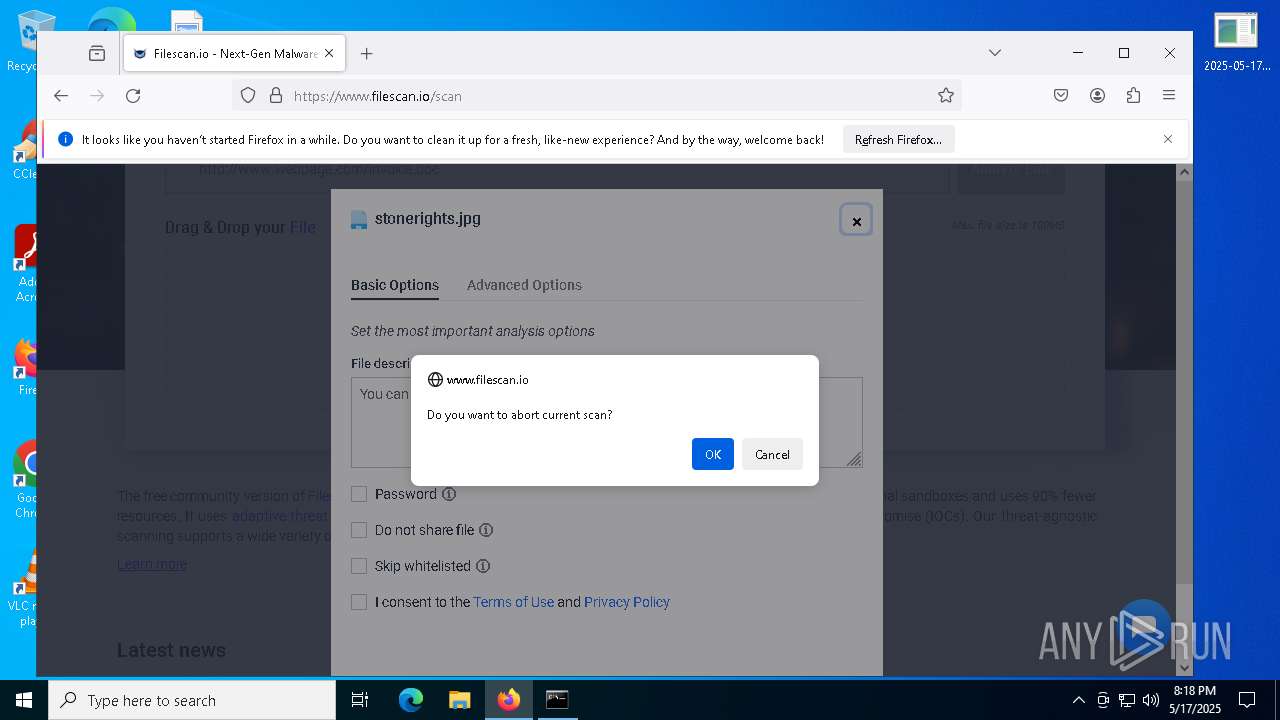Open the Extensions panel

(1133, 96)
